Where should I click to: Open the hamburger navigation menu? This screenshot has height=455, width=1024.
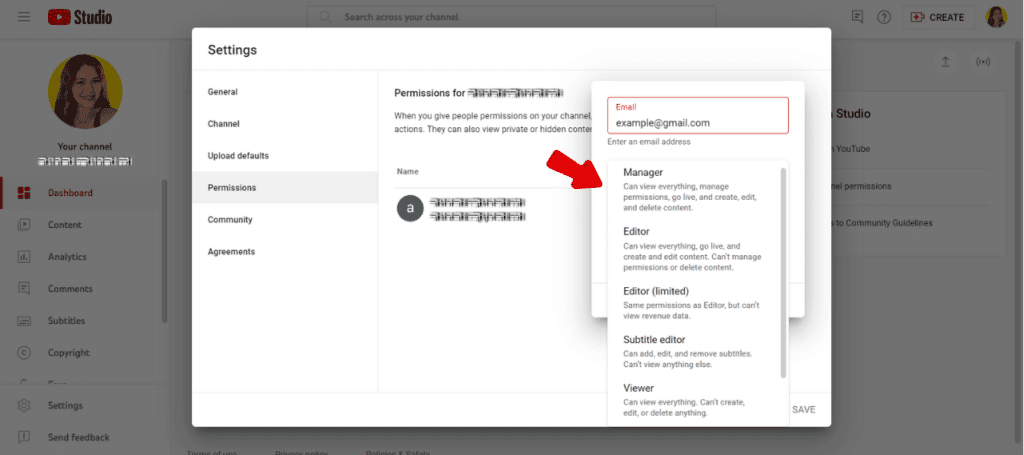tap(24, 17)
